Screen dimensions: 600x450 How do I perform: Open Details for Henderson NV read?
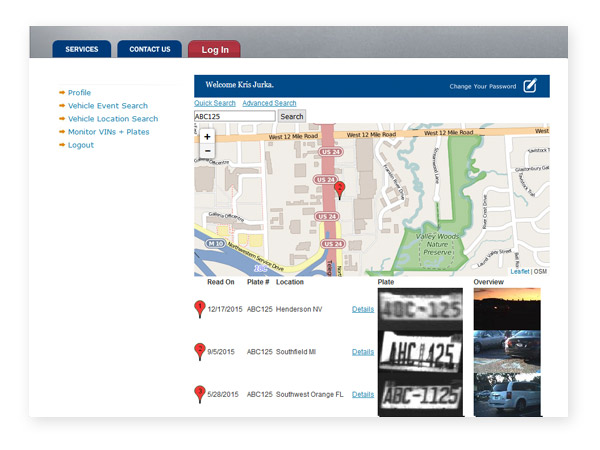pyautogui.click(x=363, y=309)
